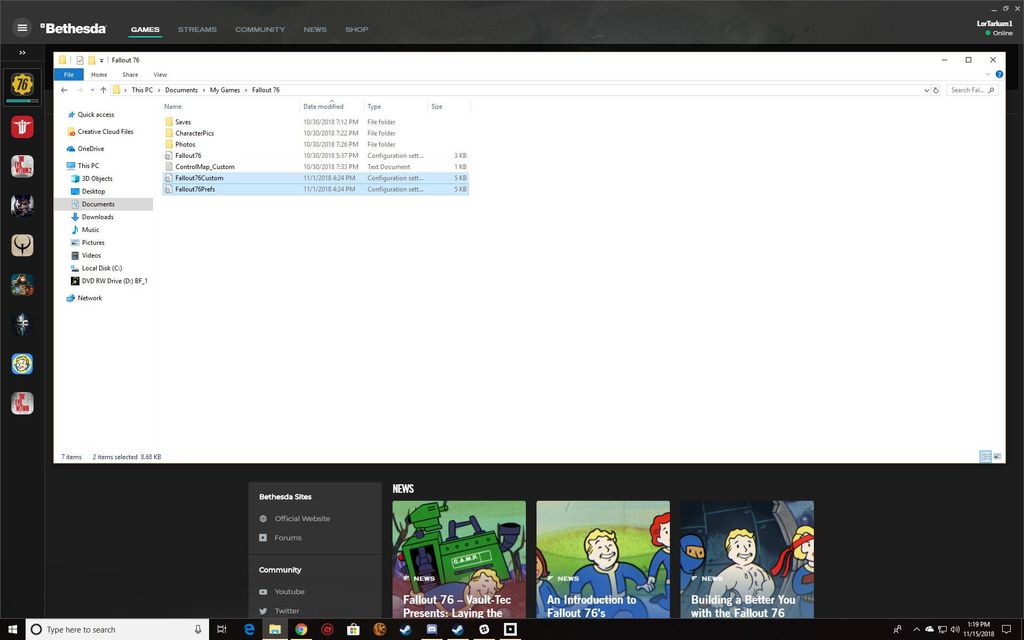1024x640 pixels.
Task: Open Discord from the taskbar
Action: point(432,630)
